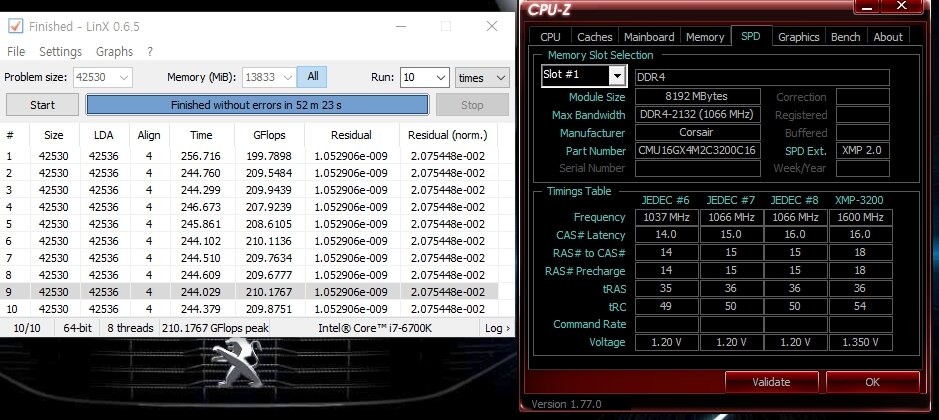Click the 8 threads status bar entry

pos(130,328)
